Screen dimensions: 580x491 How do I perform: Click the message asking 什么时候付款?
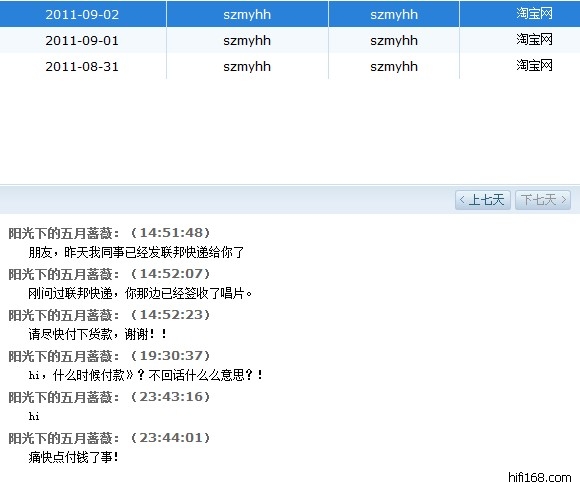pyautogui.click(x=146, y=376)
